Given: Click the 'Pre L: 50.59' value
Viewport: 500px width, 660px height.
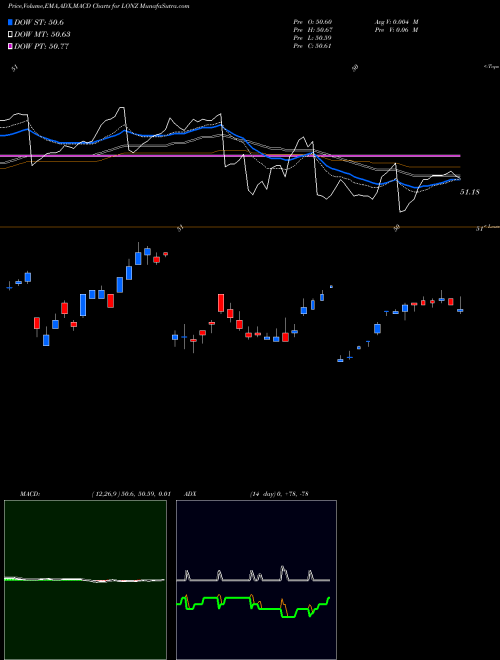Looking at the screenshot, I should tap(312, 38).
